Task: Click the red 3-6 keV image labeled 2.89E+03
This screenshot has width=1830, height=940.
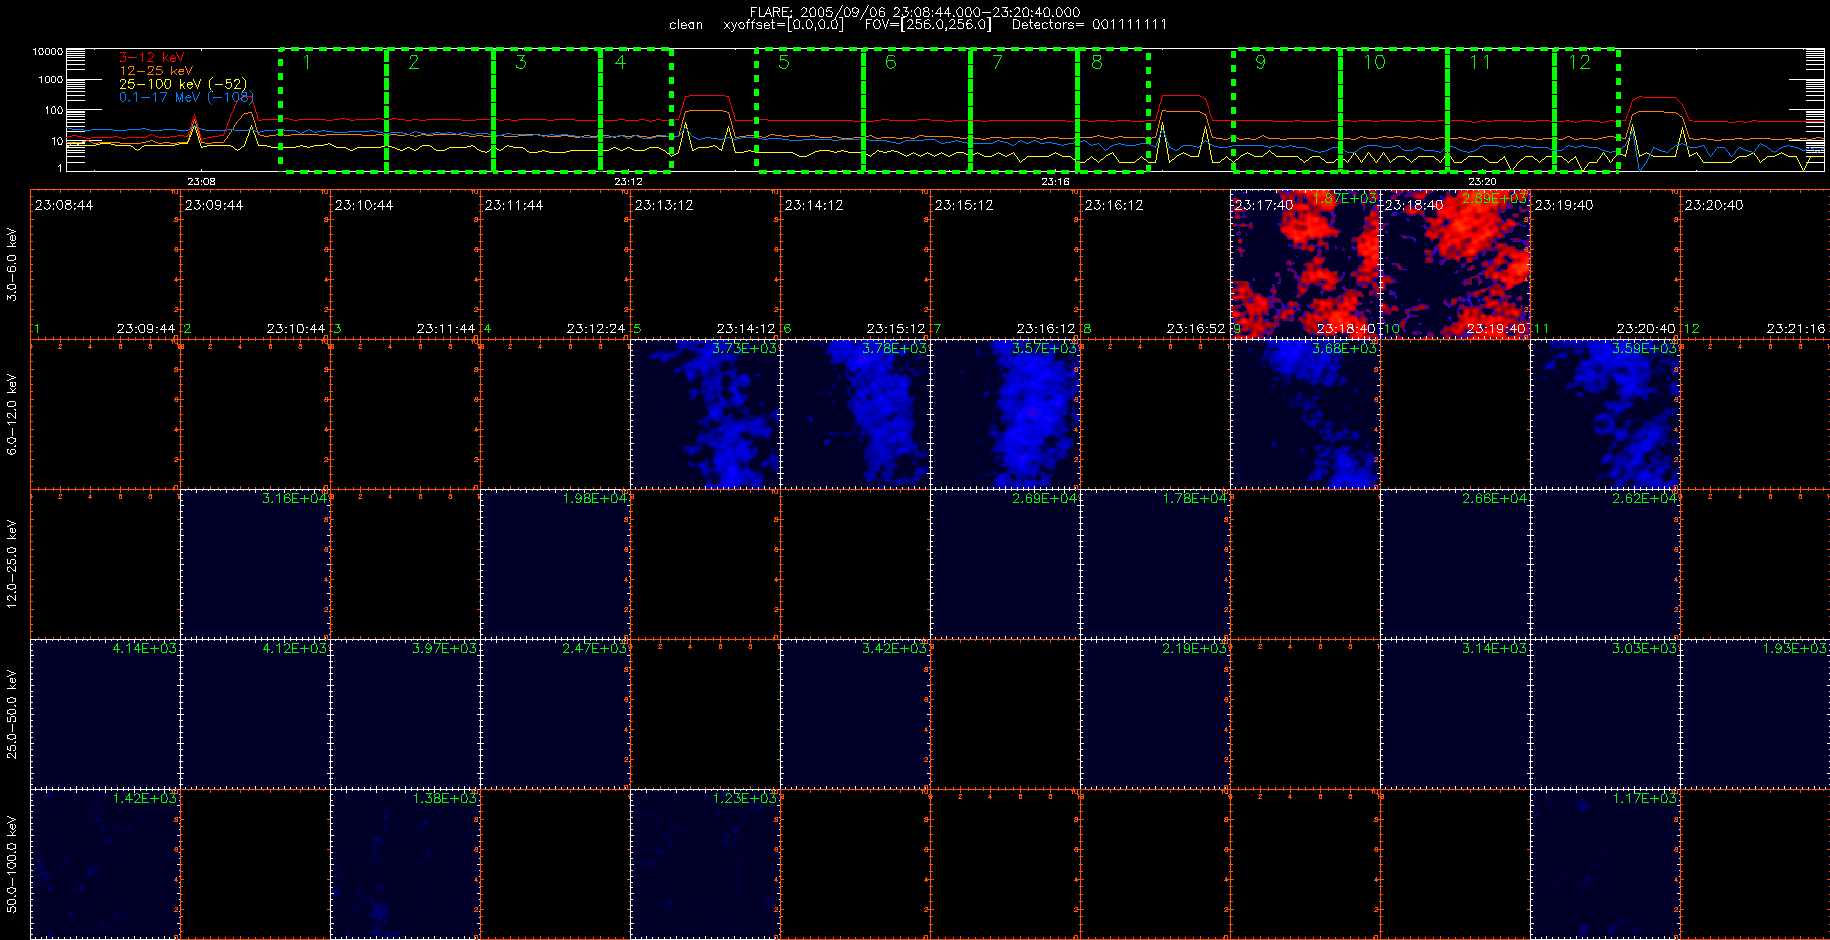Action: 1455,264
